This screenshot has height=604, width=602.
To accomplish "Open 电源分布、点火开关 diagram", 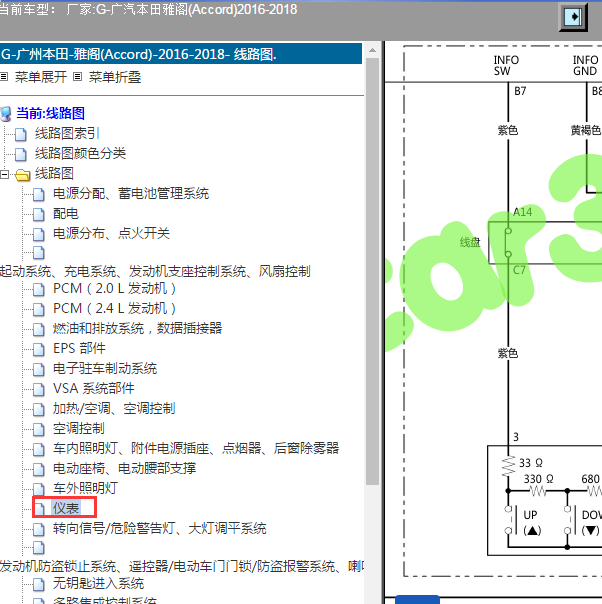I will click(x=111, y=233).
